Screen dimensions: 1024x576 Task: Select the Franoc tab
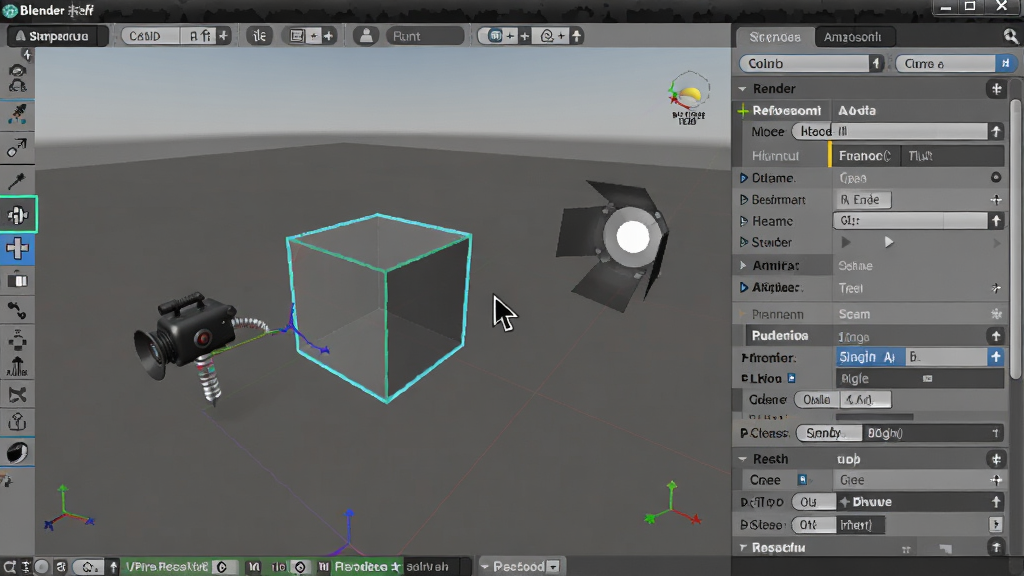point(865,155)
